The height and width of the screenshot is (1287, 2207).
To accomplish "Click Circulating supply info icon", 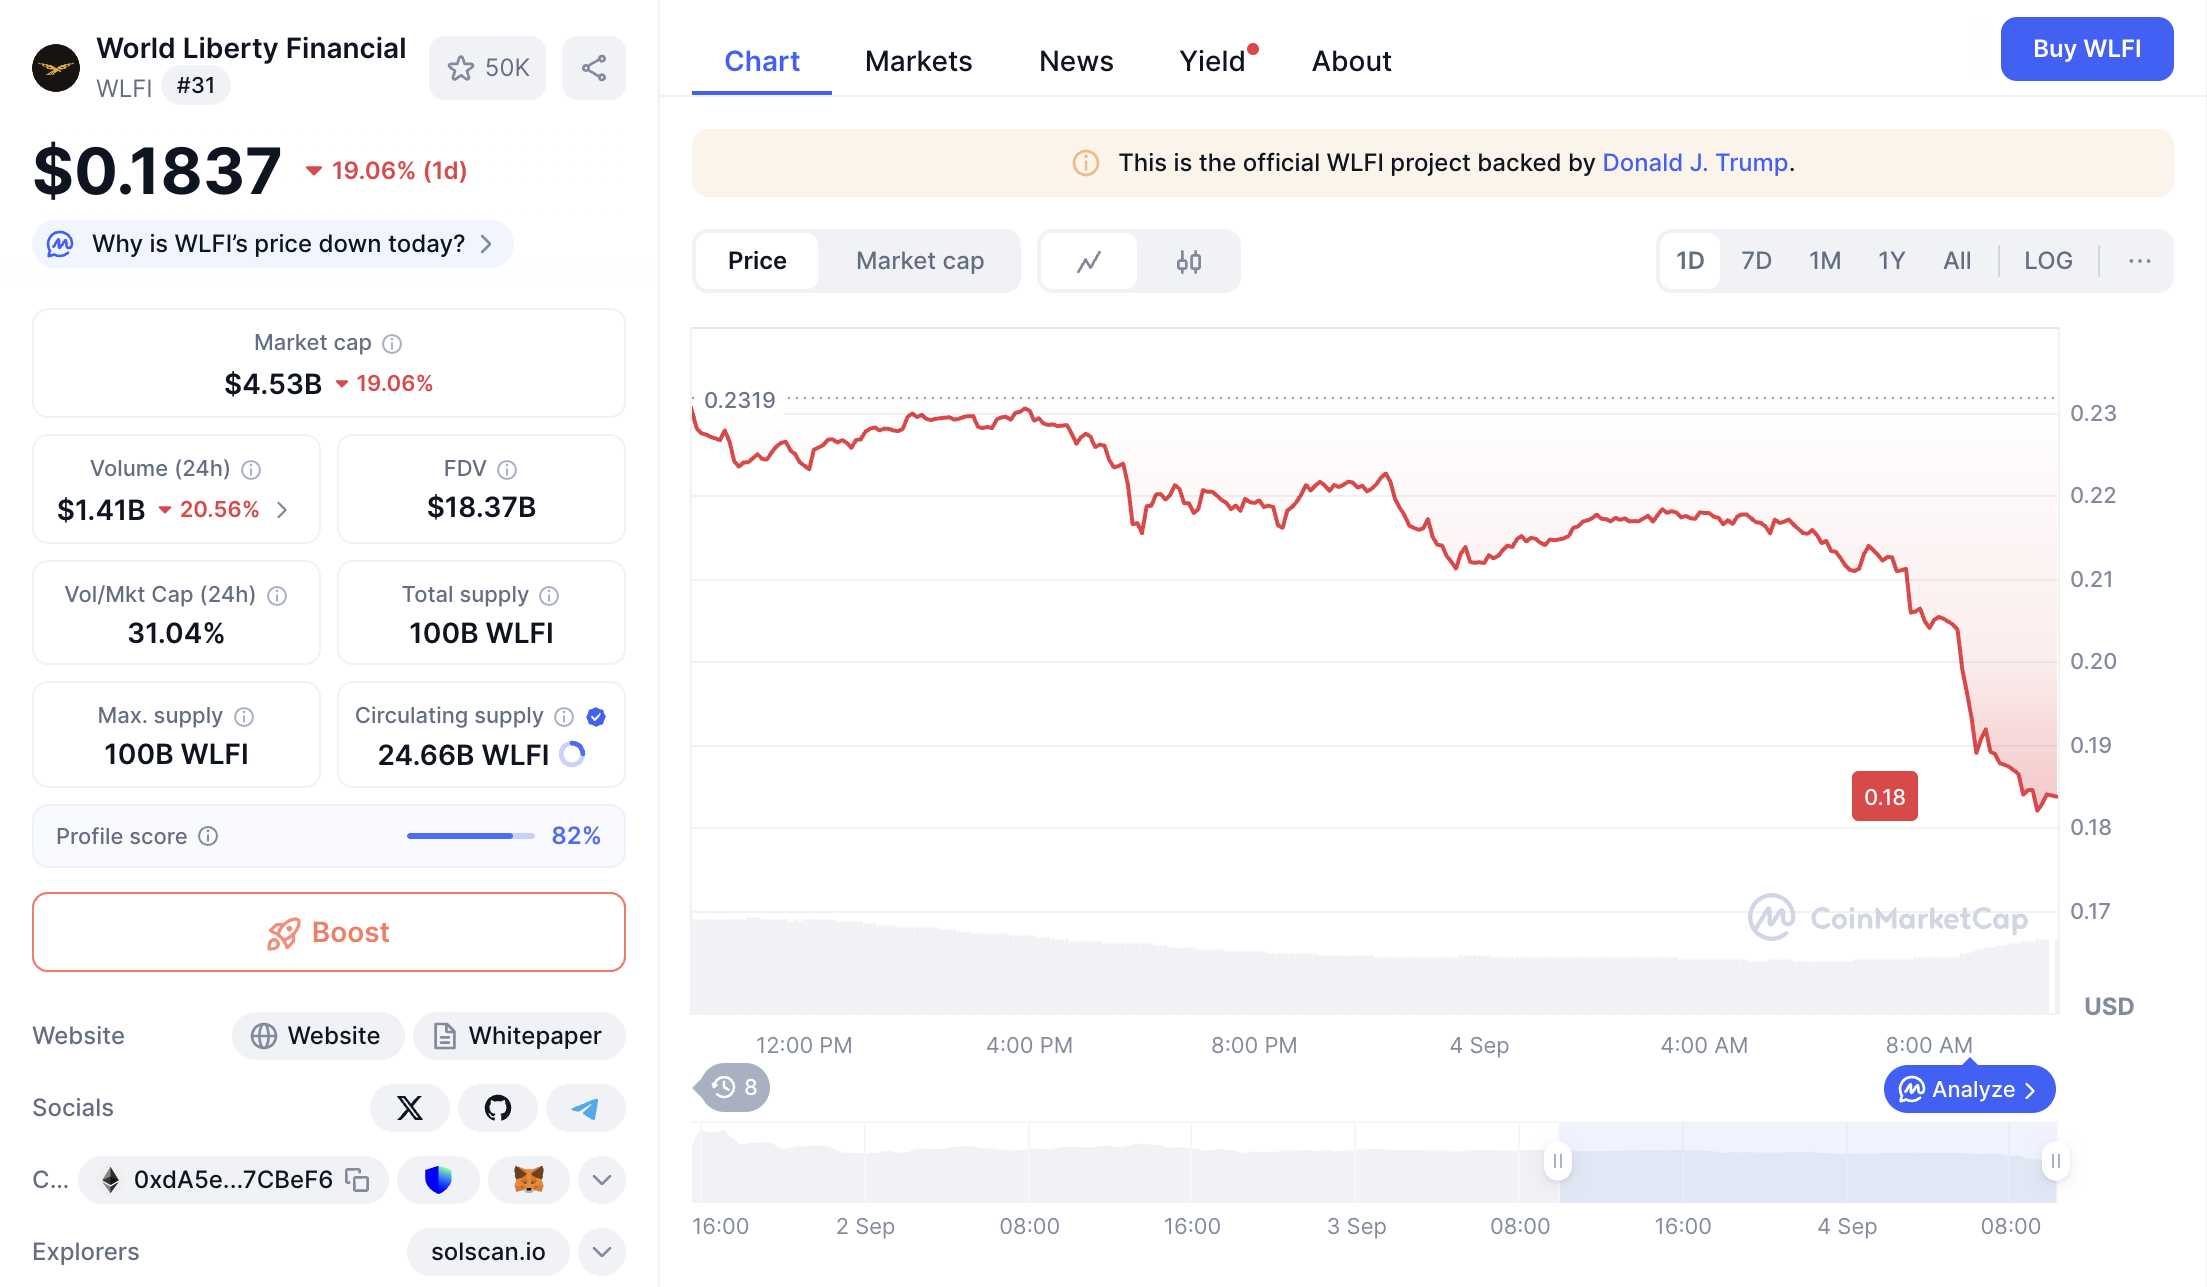I will pyautogui.click(x=564, y=717).
